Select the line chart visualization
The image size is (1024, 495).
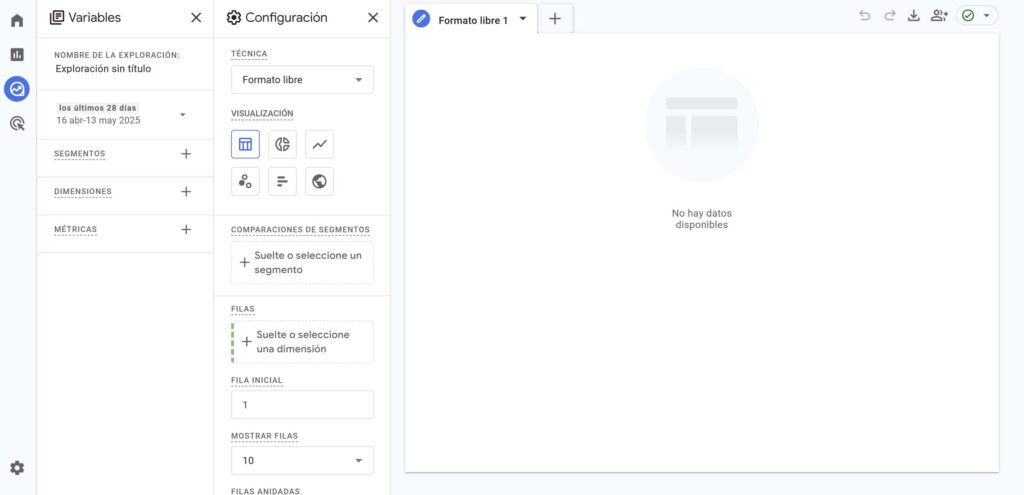[319, 144]
